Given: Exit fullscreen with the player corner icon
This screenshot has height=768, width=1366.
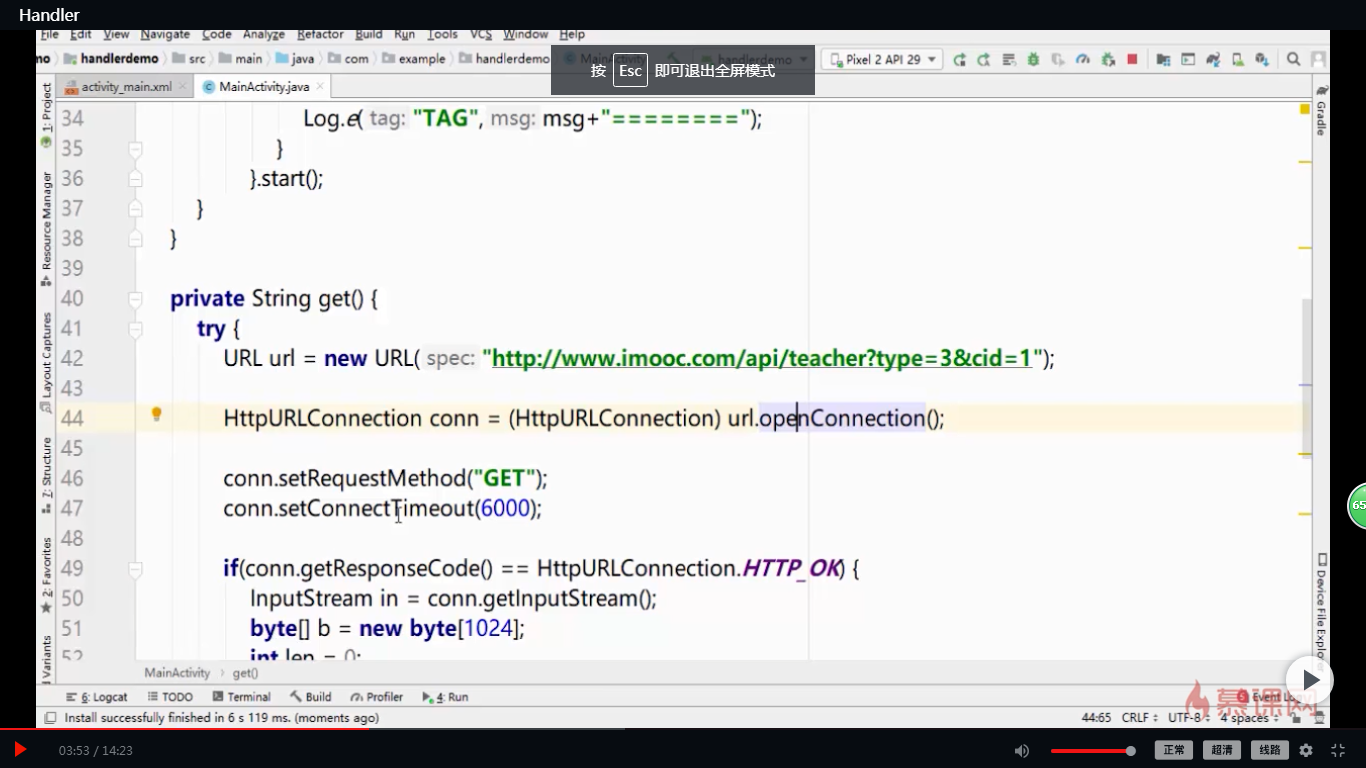Looking at the screenshot, I should click(1338, 750).
